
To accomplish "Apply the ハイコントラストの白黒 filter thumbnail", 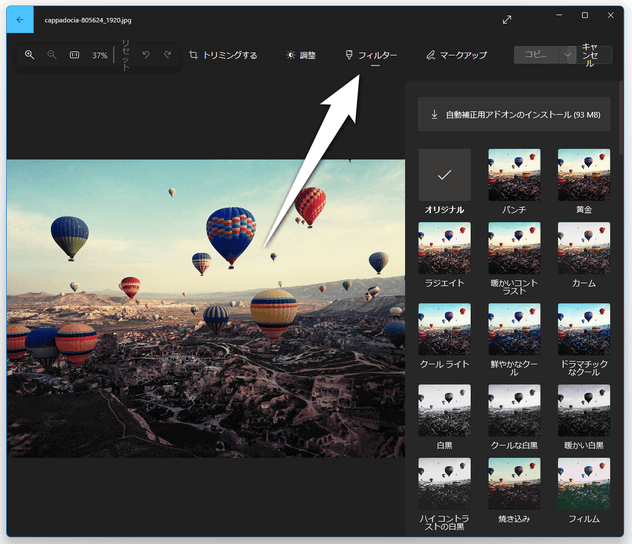I will pos(445,484).
